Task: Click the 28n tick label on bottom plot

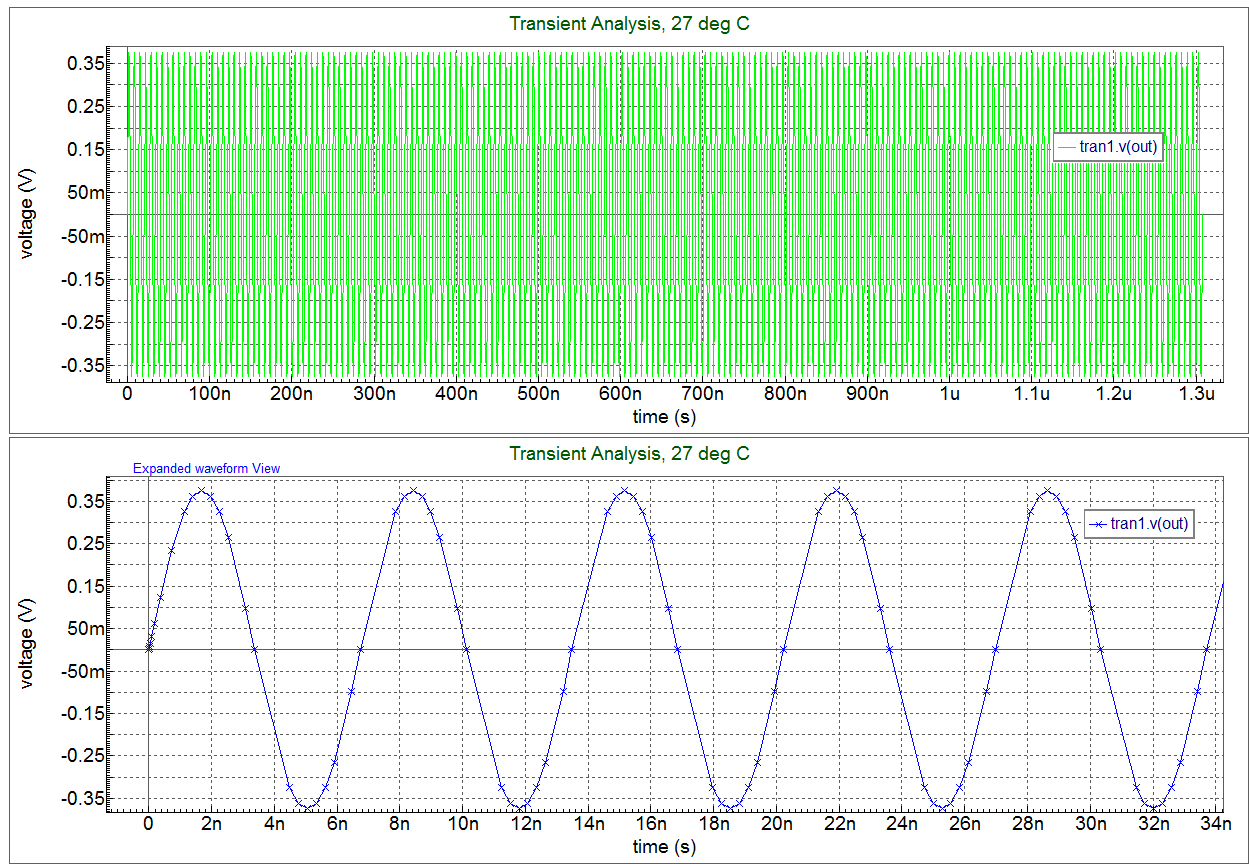Action: [1028, 825]
